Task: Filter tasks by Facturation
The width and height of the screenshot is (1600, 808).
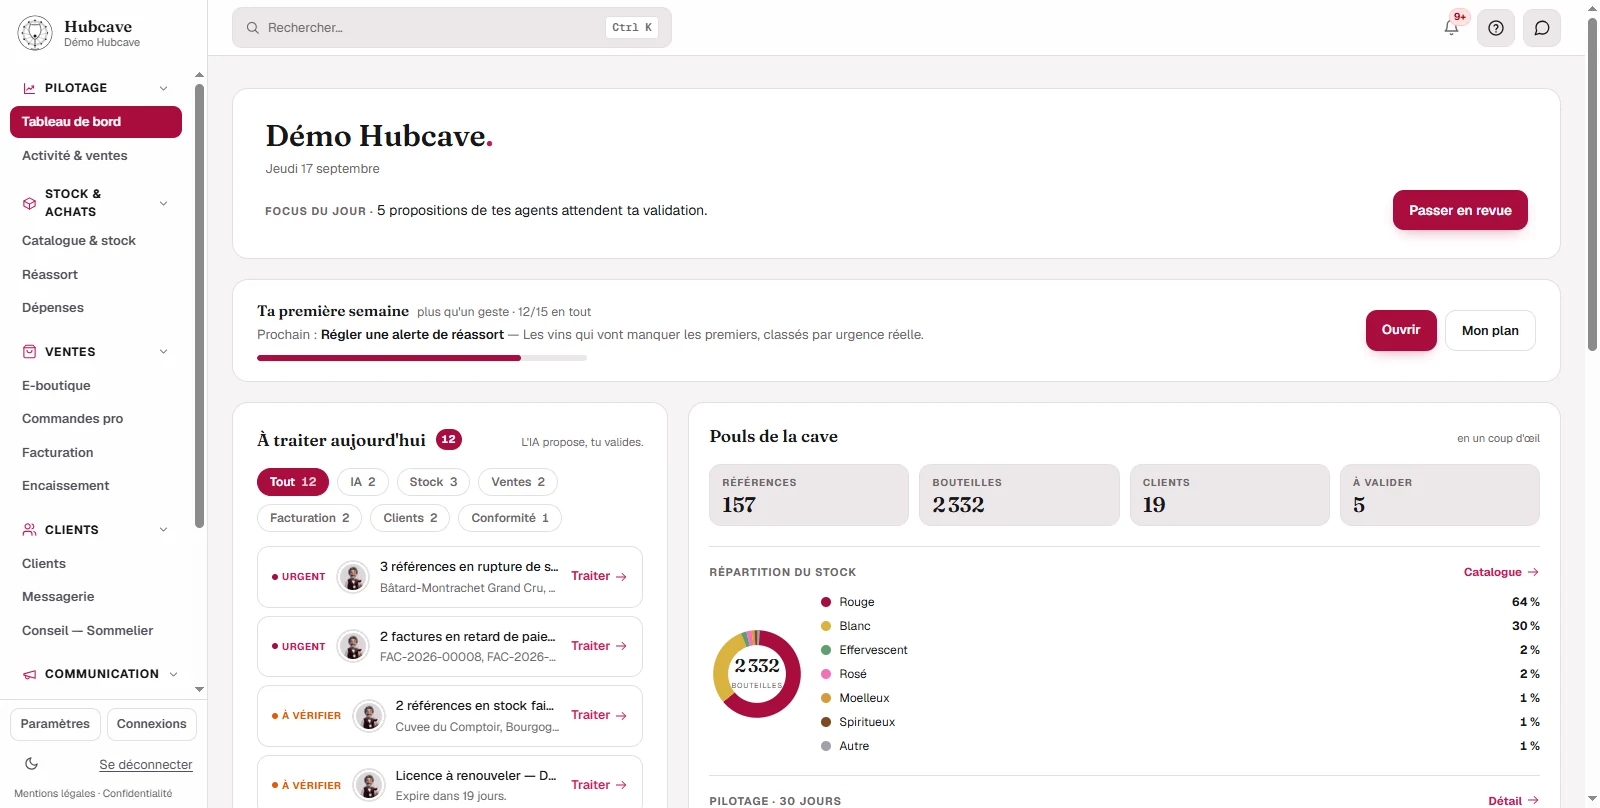Action: click(x=310, y=518)
